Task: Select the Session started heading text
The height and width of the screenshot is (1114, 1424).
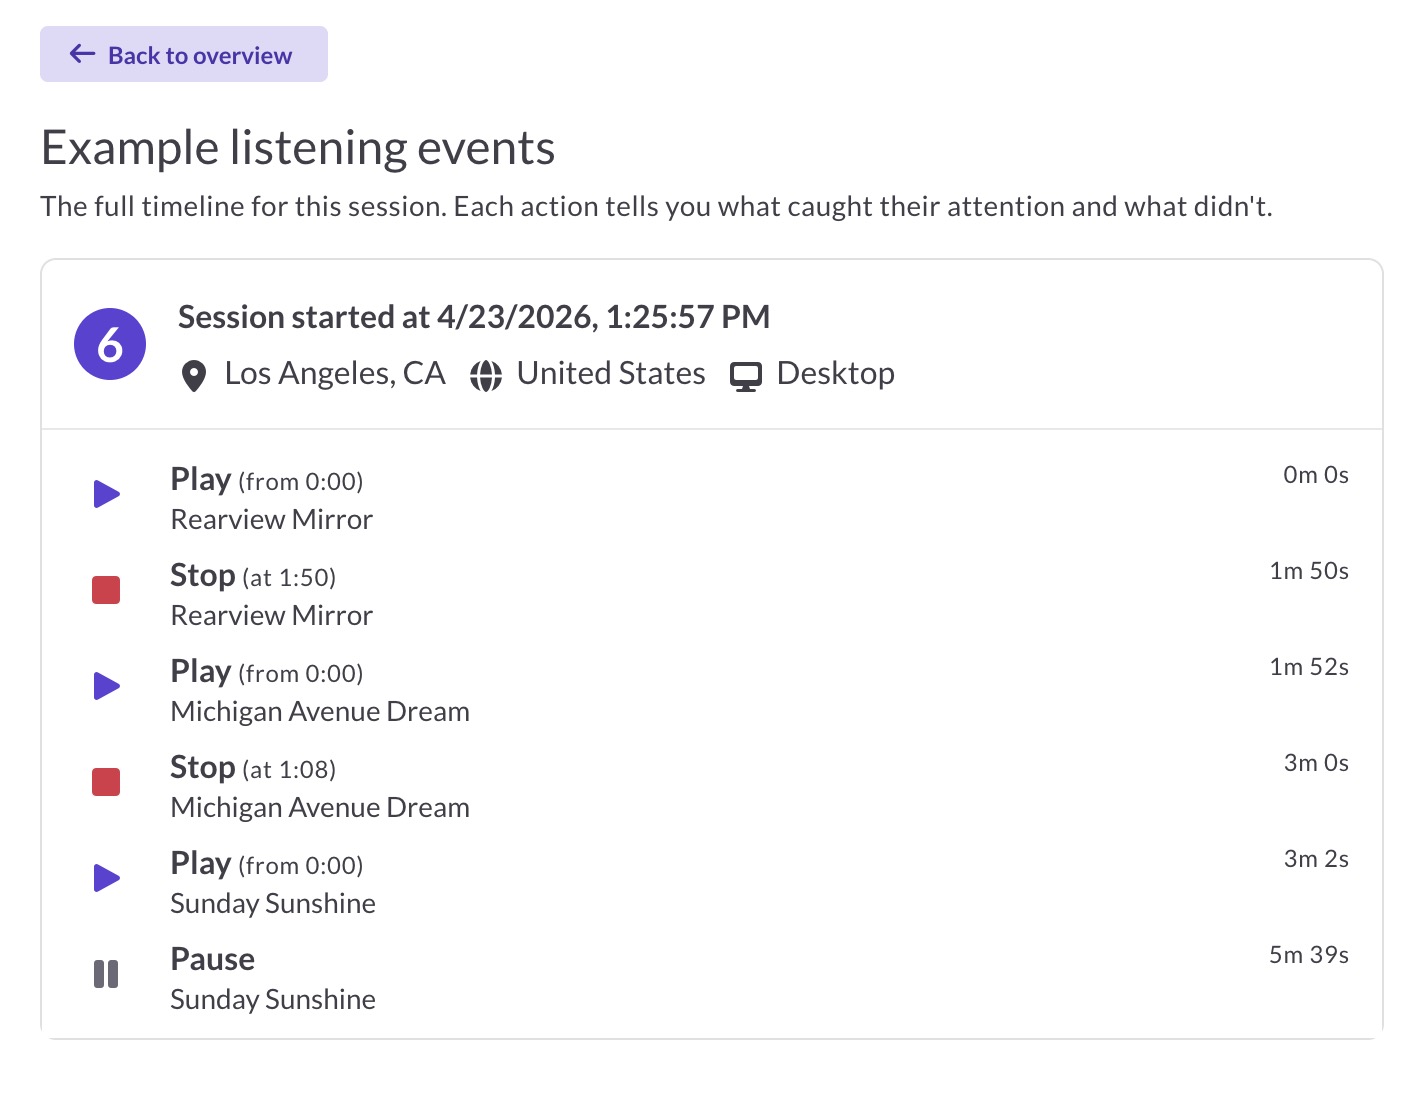Action: (473, 317)
